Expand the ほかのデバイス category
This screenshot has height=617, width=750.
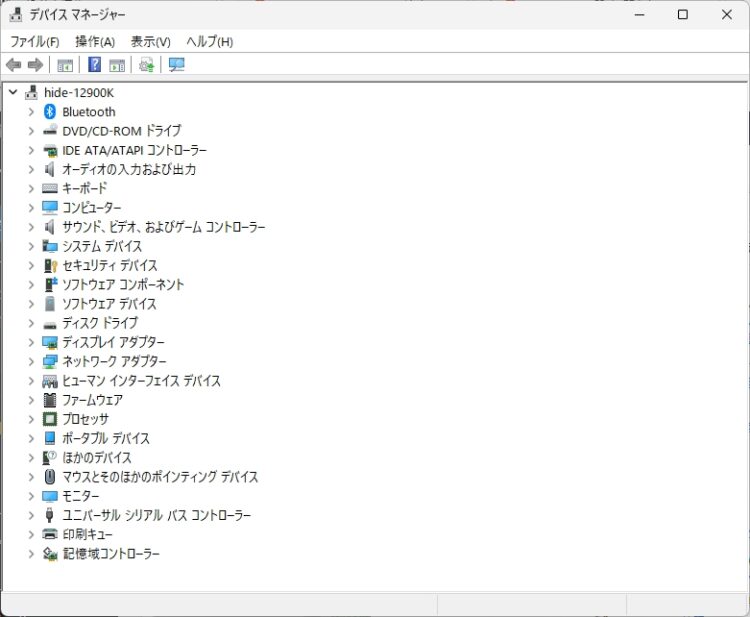(x=31, y=458)
